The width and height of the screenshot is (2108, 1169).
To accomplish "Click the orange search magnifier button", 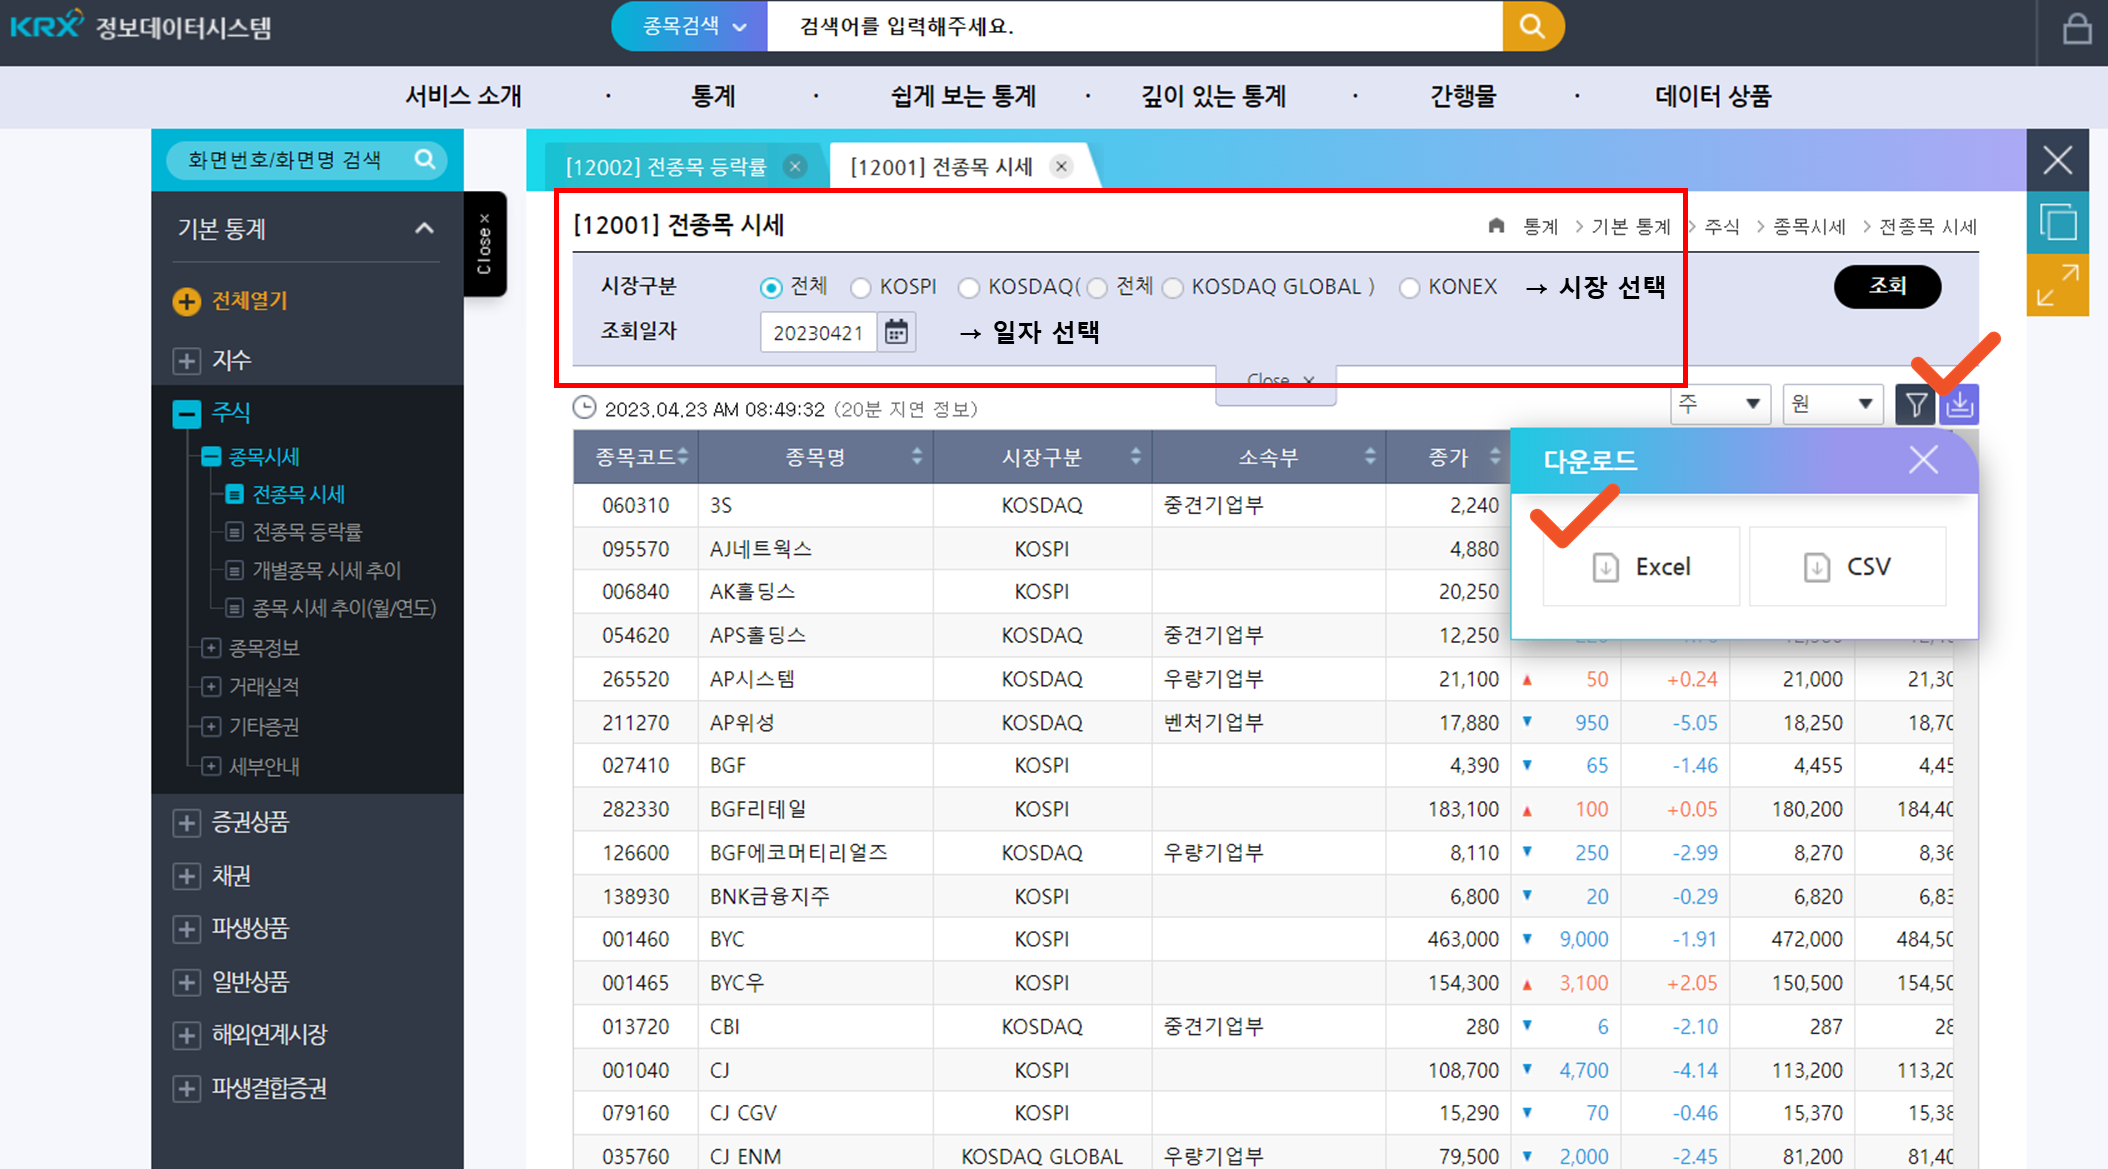I will tap(1532, 26).
